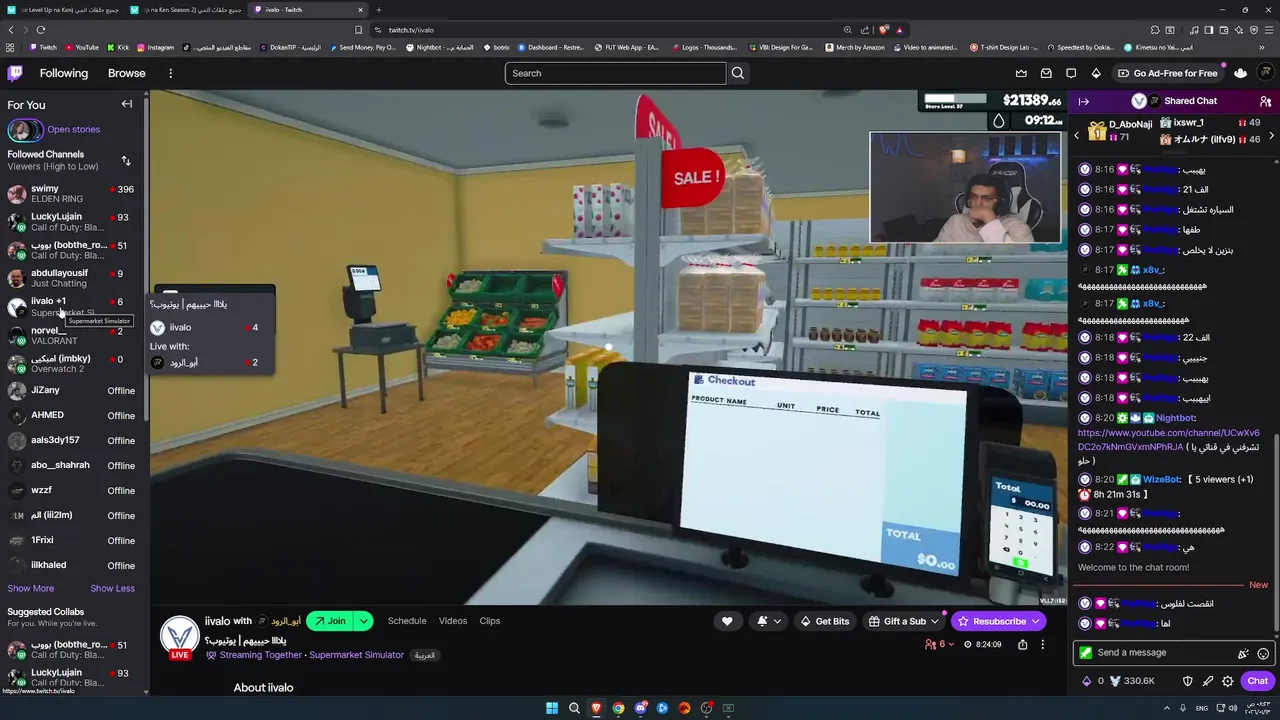Image resolution: width=1280 pixels, height=720 pixels.
Task: Click the turbo cloud icon near avatar
Action: click(1241, 73)
